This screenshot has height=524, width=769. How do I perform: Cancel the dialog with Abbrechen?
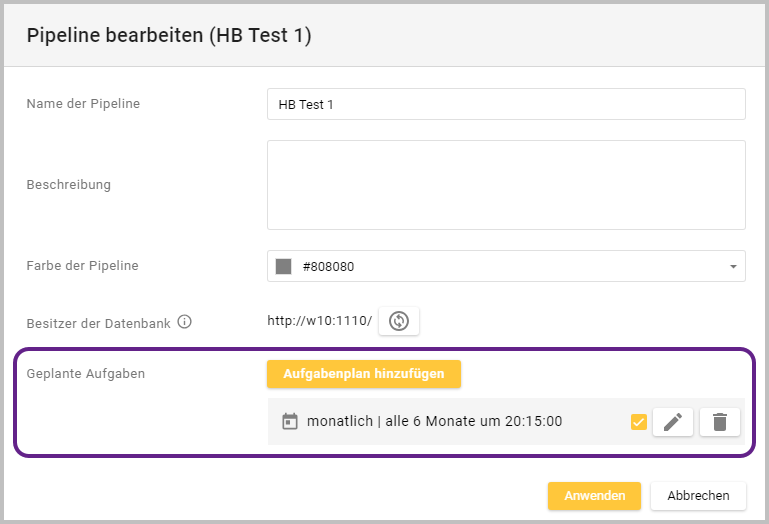pos(698,496)
